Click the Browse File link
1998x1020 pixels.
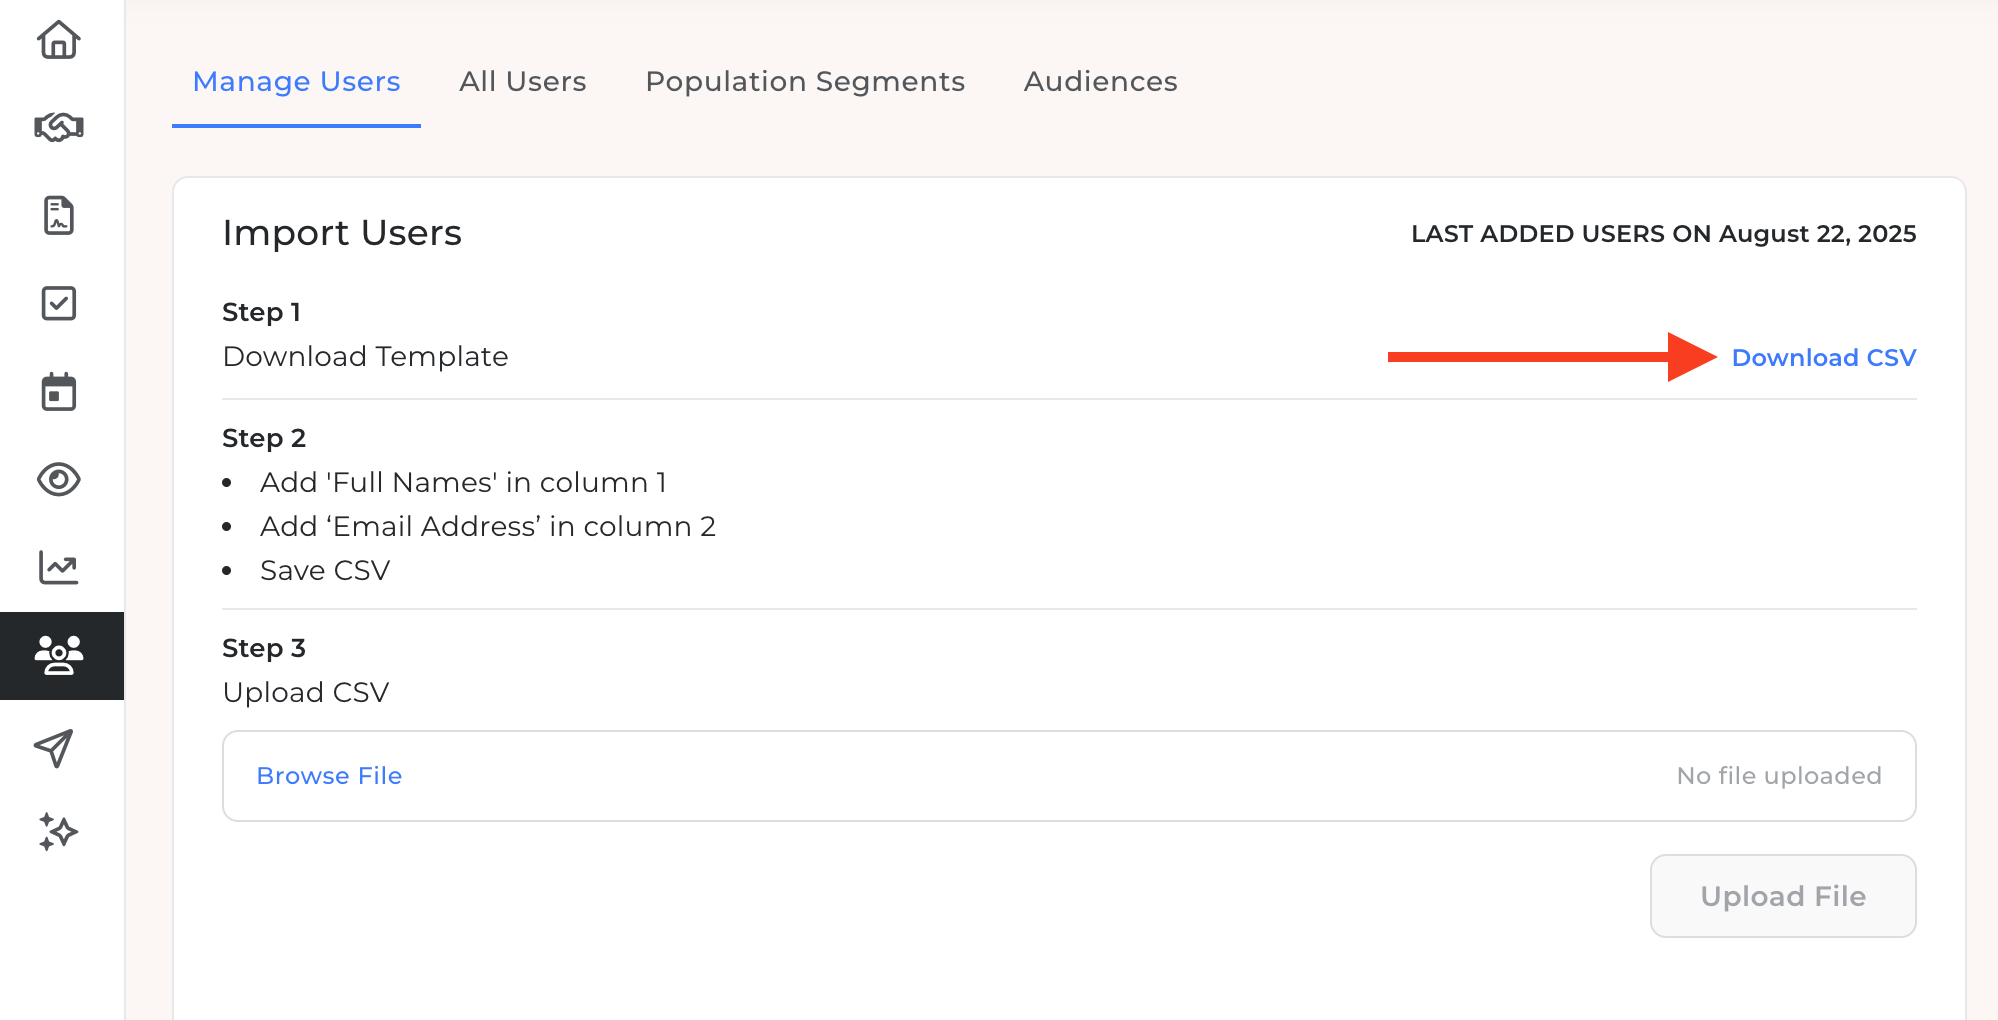click(329, 776)
